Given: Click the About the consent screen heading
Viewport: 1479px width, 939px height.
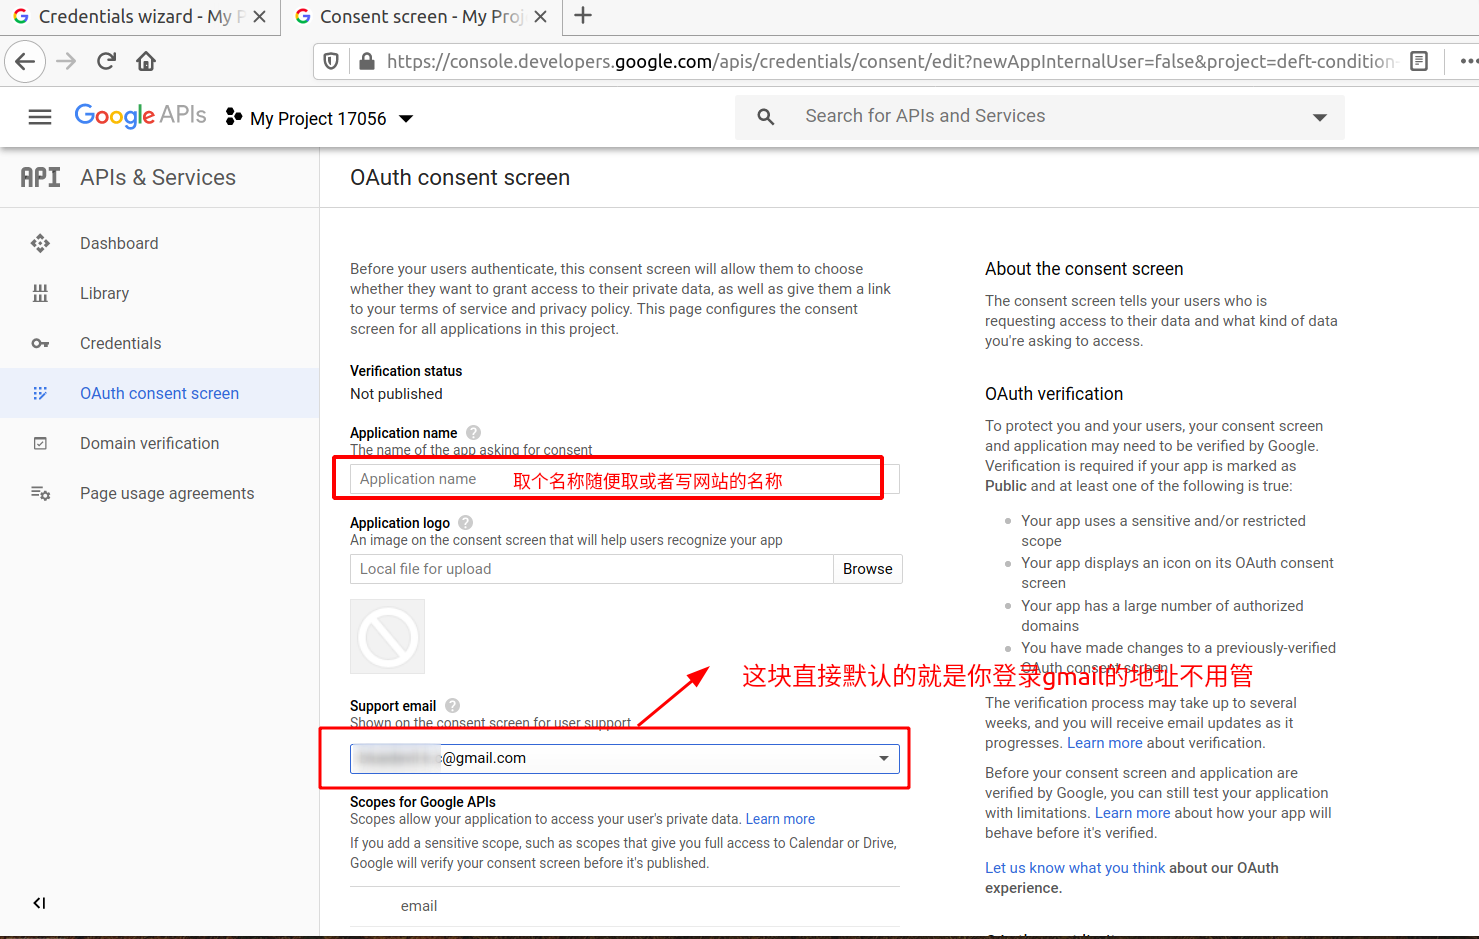Looking at the screenshot, I should pos(1084,269).
